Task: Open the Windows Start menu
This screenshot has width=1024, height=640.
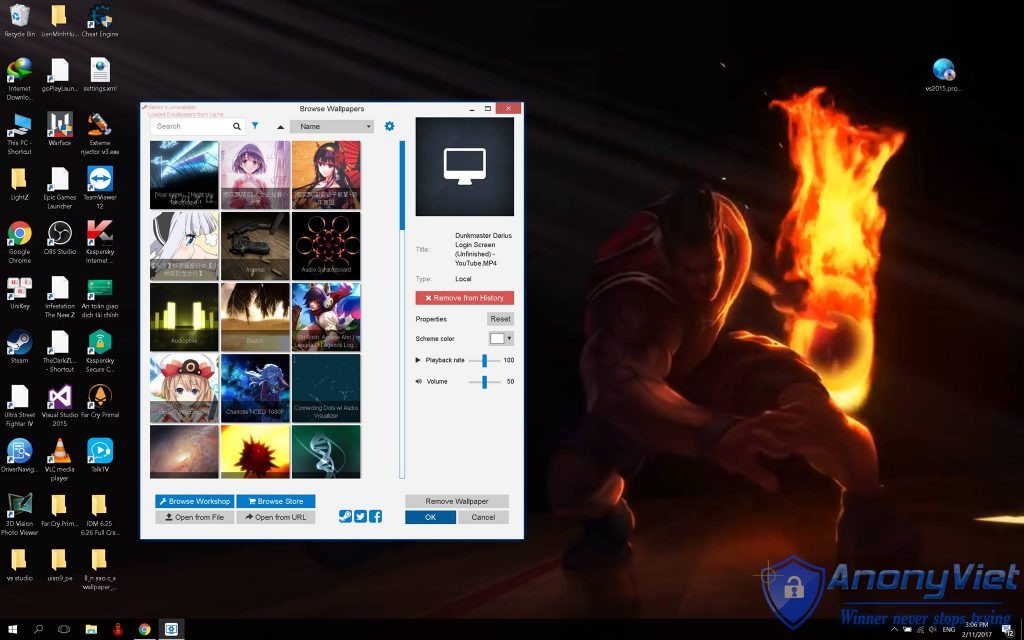Action: (11, 631)
